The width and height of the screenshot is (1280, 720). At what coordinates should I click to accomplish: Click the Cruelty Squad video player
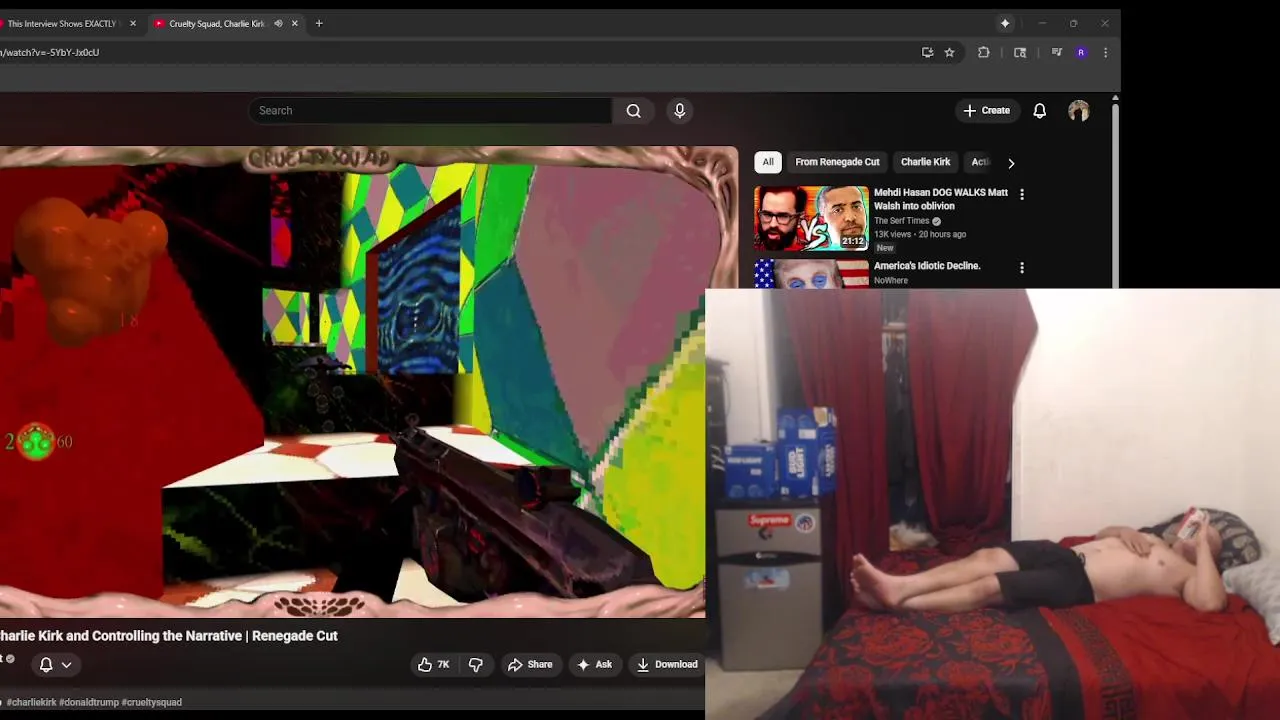click(352, 382)
